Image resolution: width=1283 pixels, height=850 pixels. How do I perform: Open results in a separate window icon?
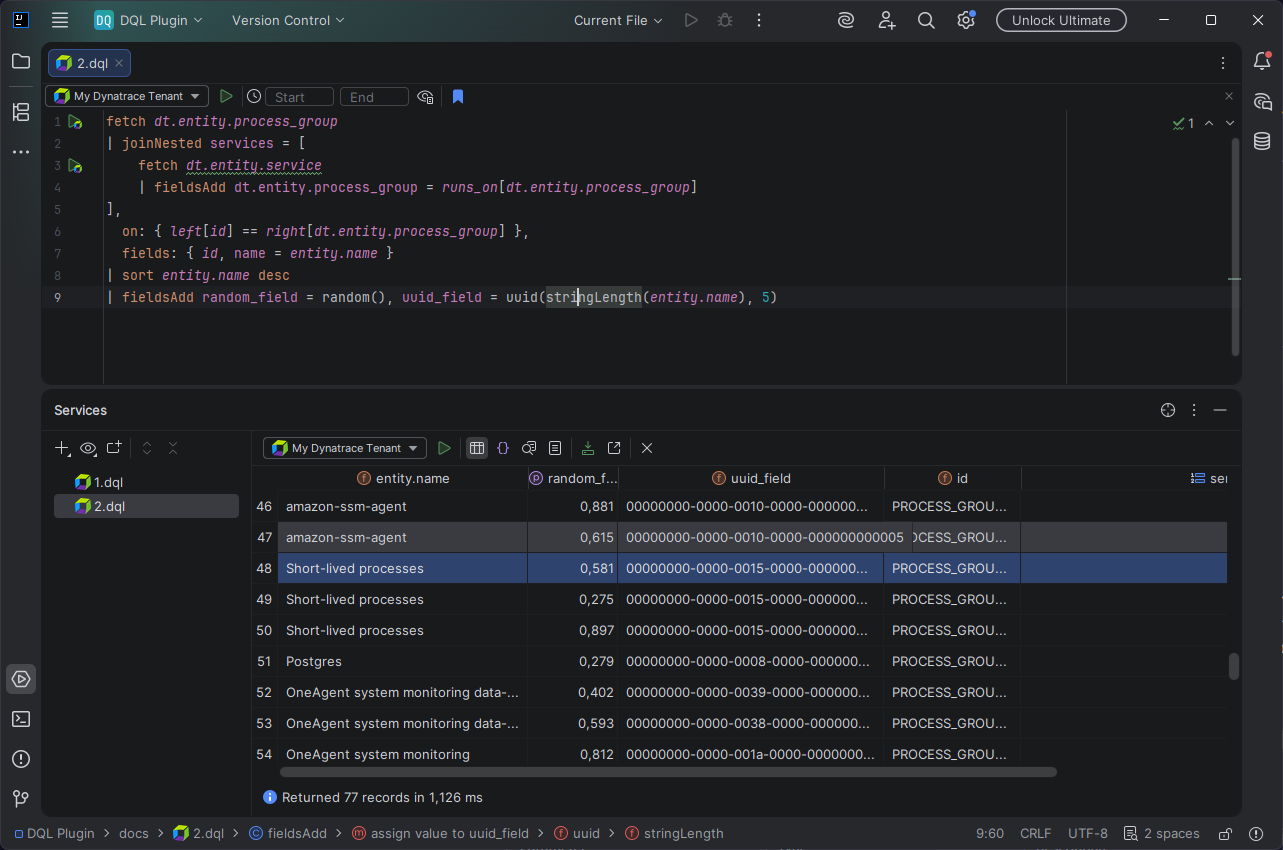click(613, 447)
